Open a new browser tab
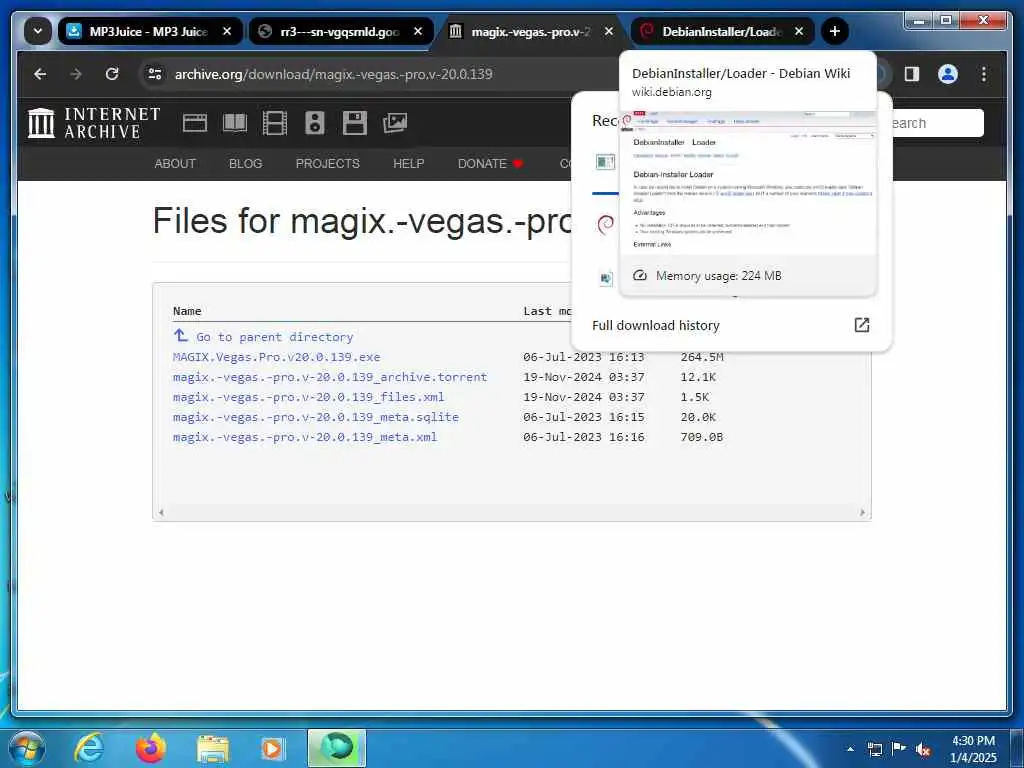Screen dimensions: 1024x768 (x=835, y=31)
